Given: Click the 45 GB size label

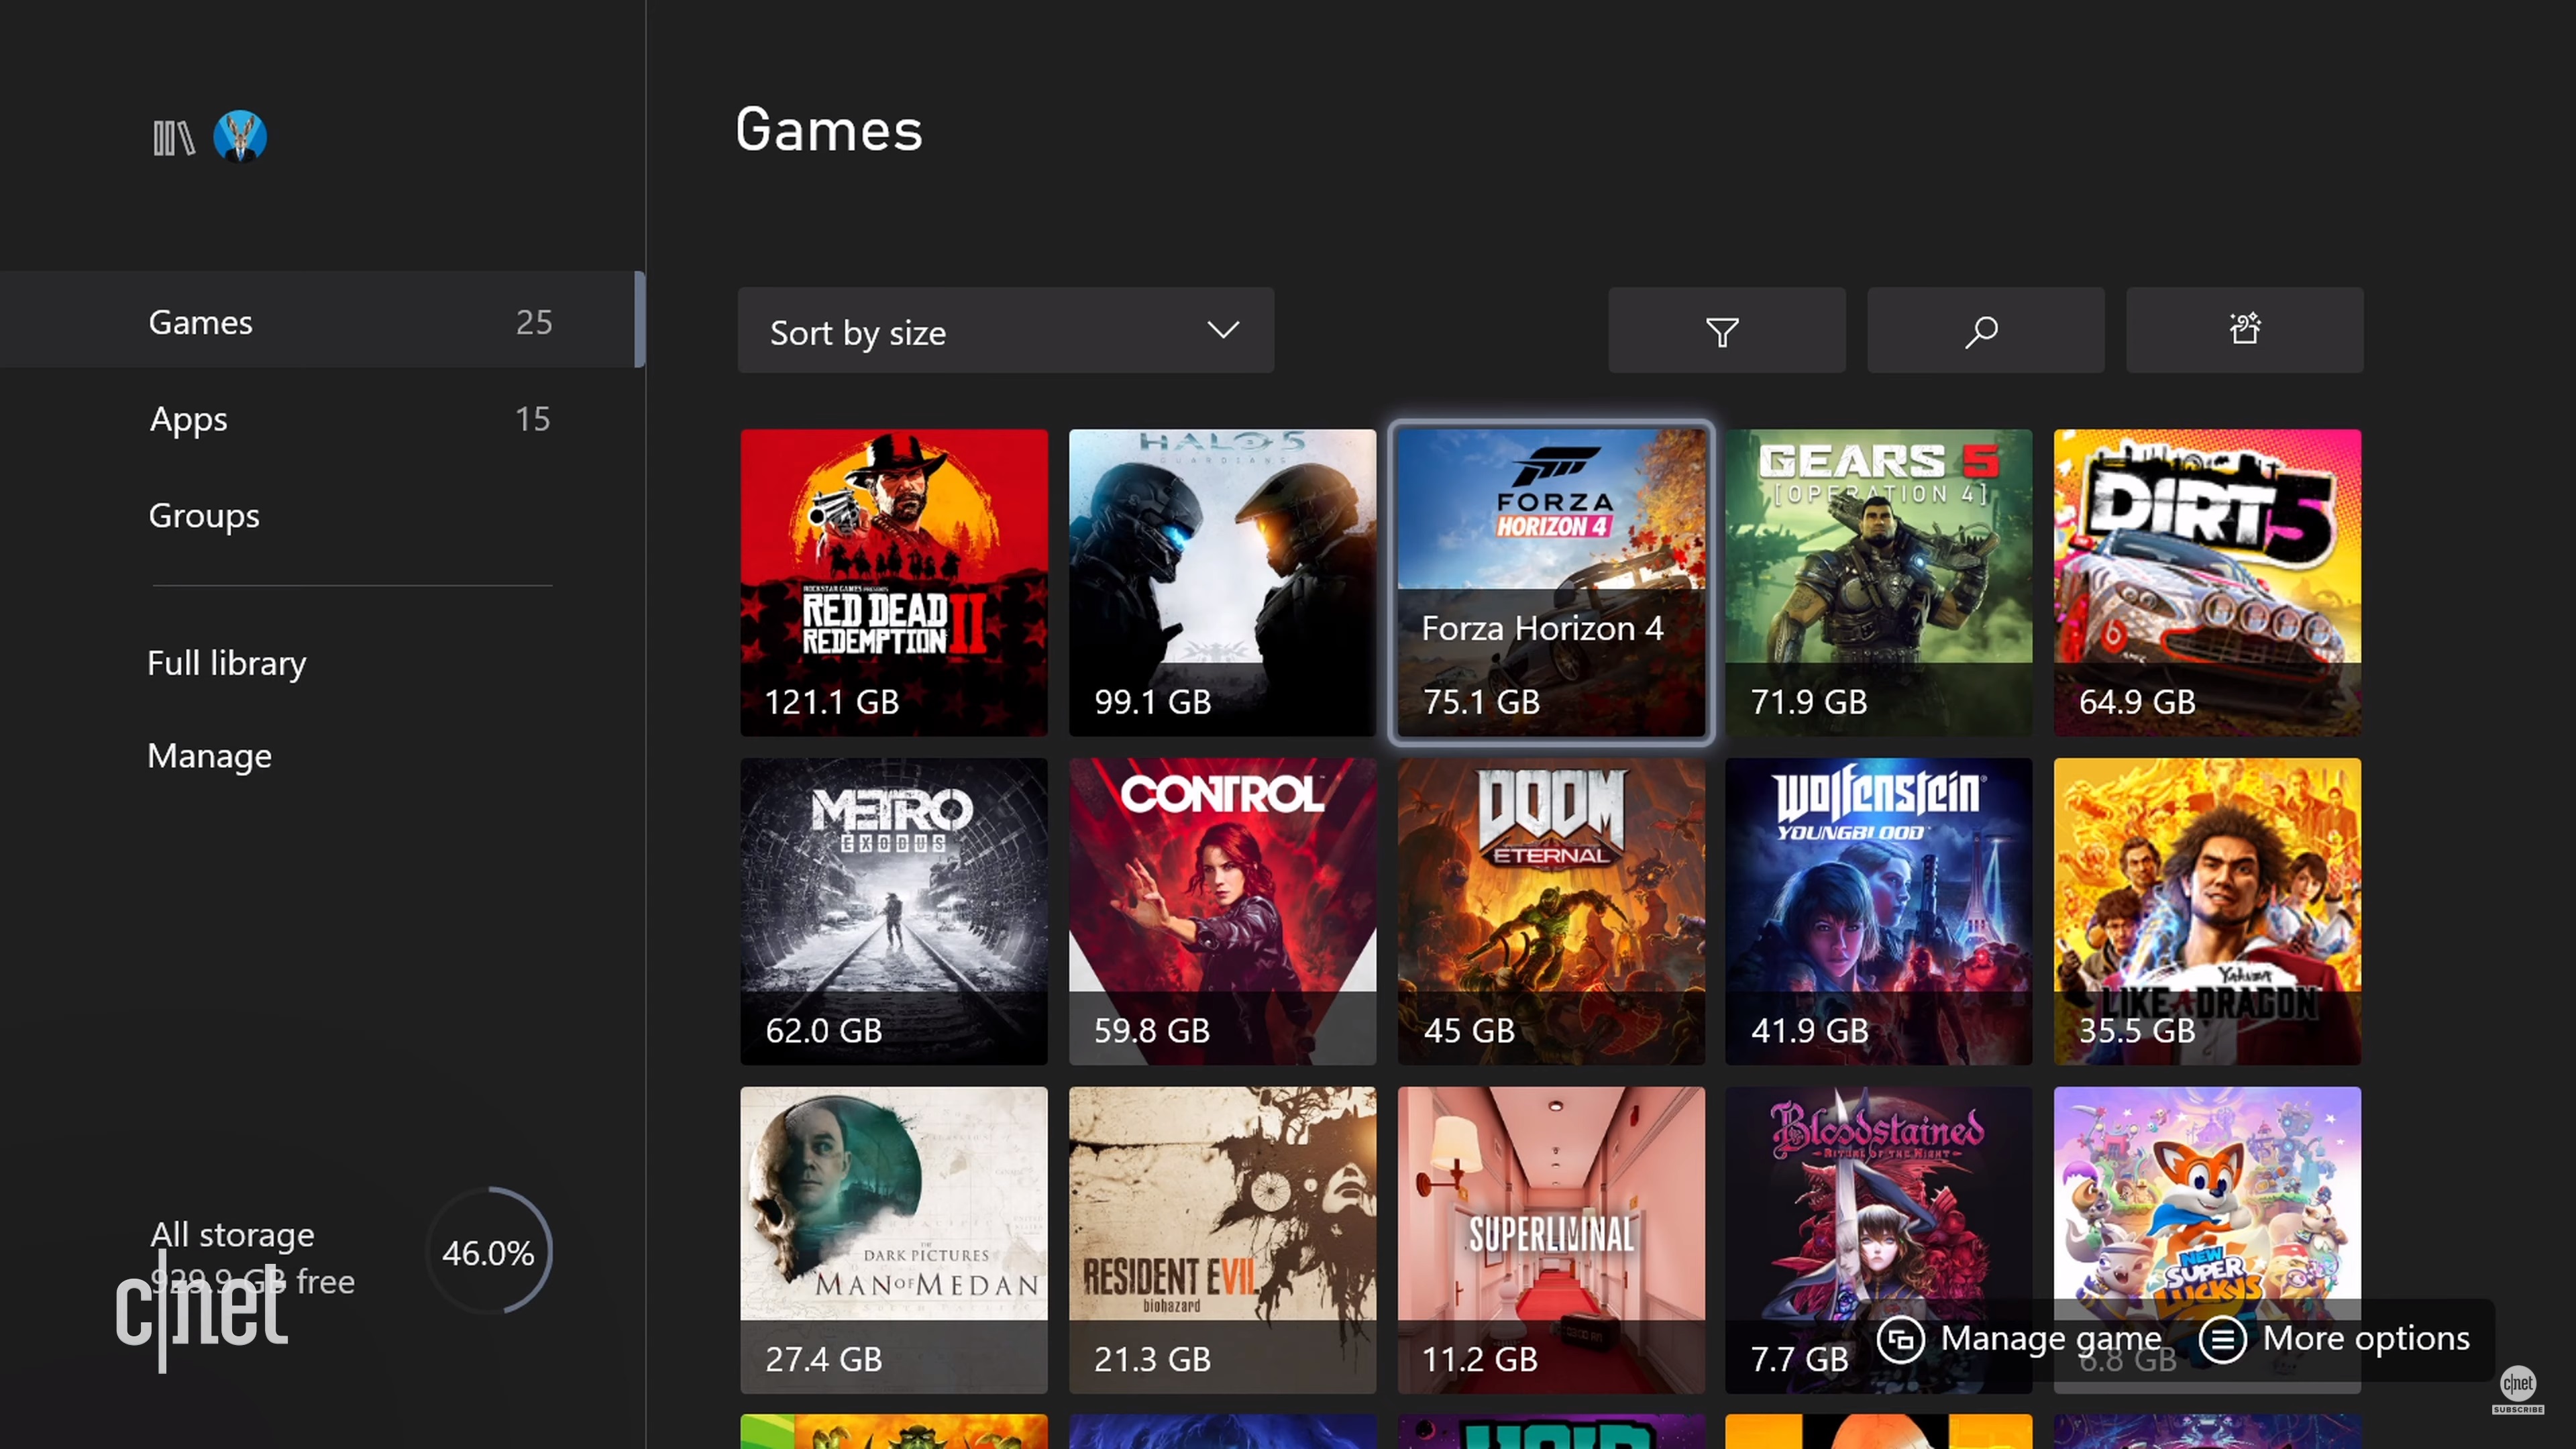Looking at the screenshot, I should click(x=1469, y=1030).
